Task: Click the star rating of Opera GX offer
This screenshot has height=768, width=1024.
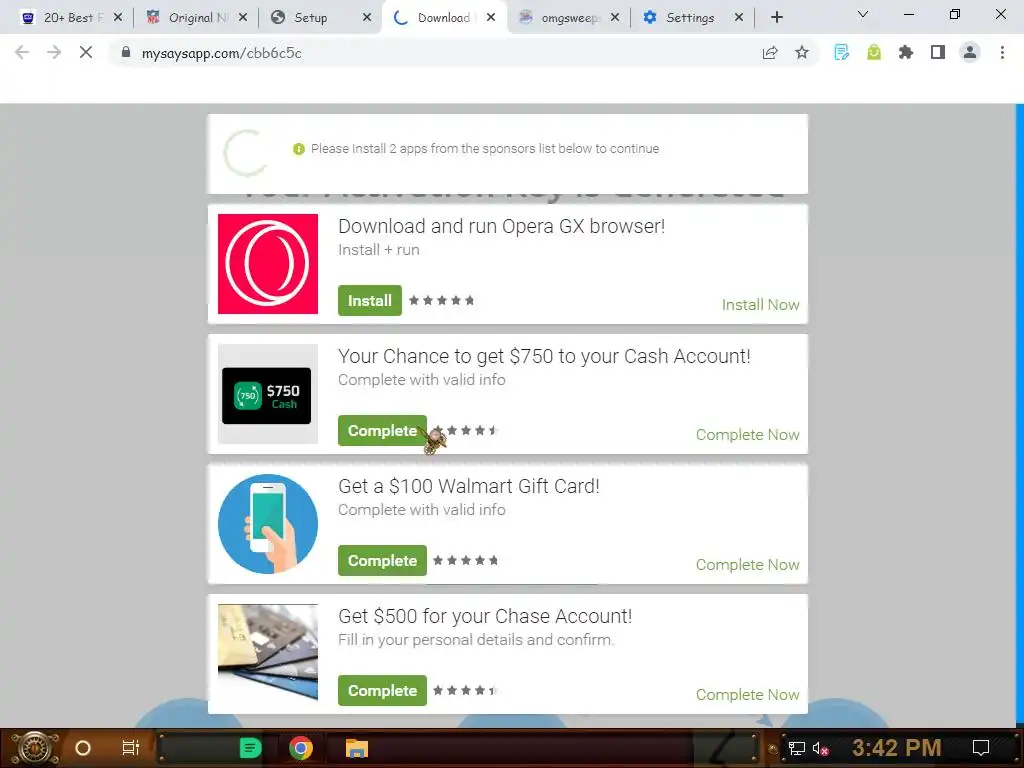Action: coord(441,300)
